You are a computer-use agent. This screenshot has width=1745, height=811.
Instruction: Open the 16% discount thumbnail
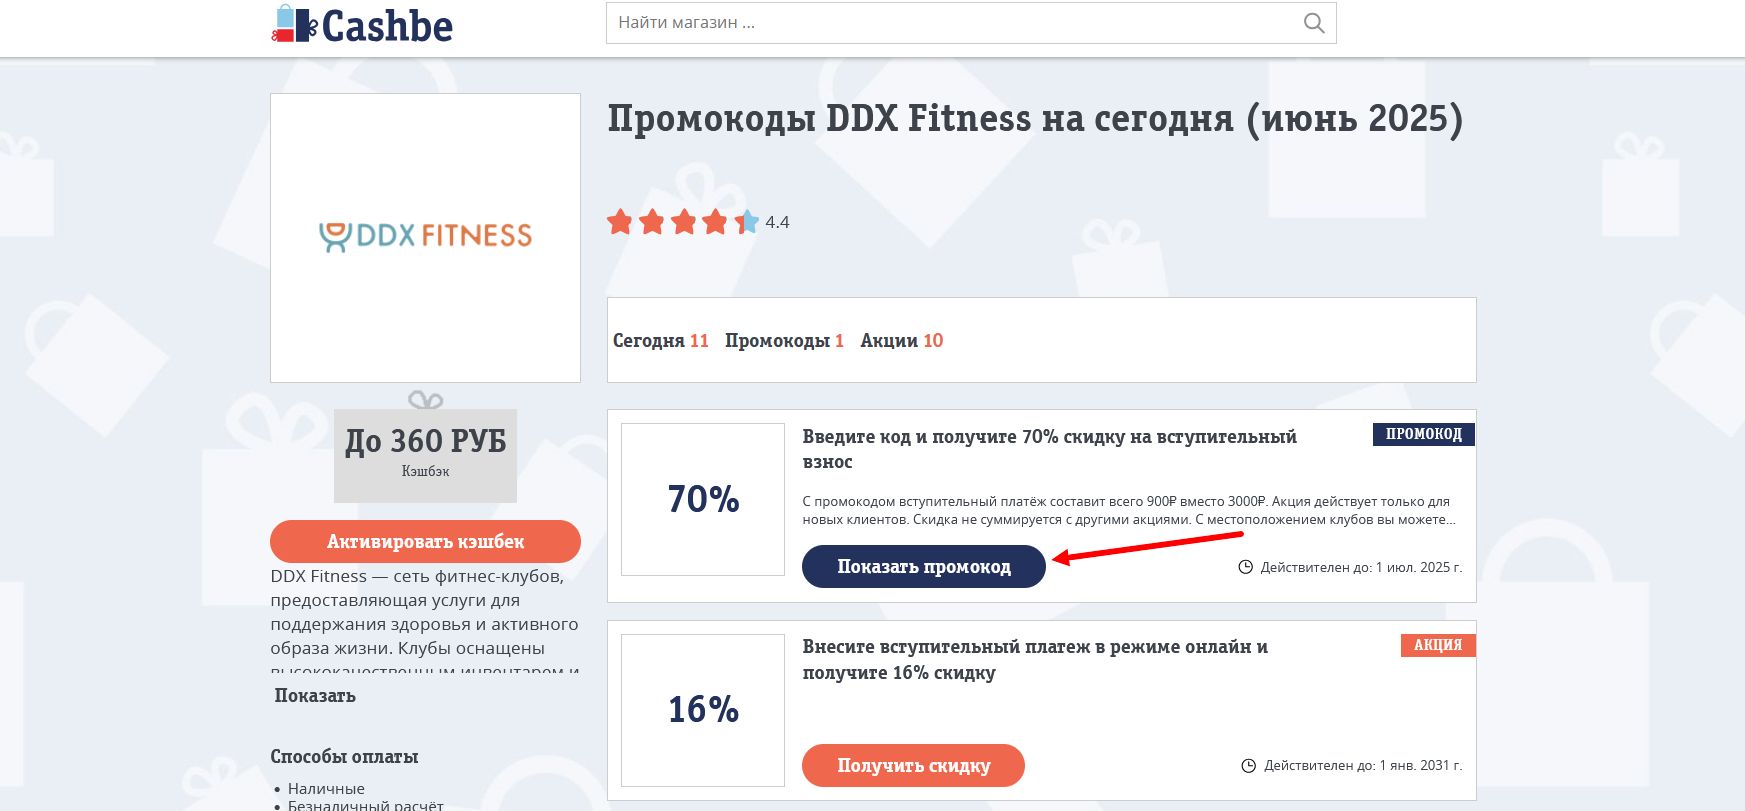pyautogui.click(x=703, y=710)
